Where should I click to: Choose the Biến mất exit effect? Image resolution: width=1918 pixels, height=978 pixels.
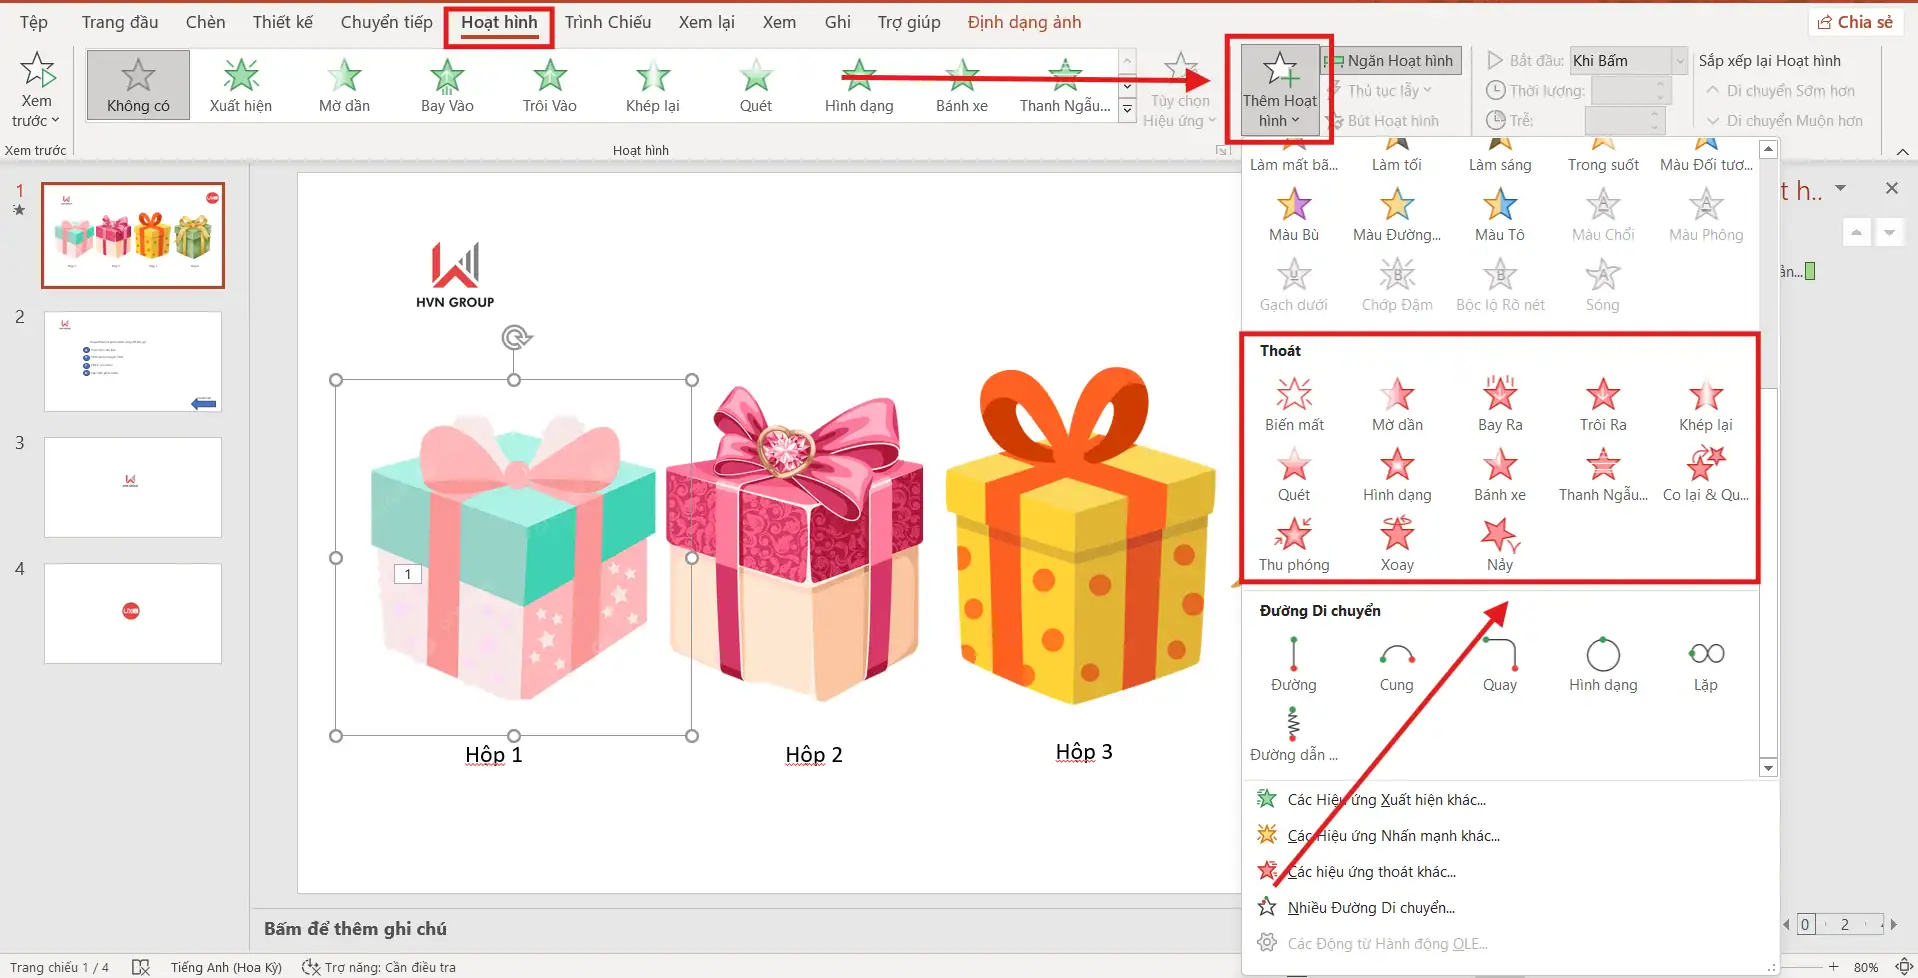(x=1293, y=404)
